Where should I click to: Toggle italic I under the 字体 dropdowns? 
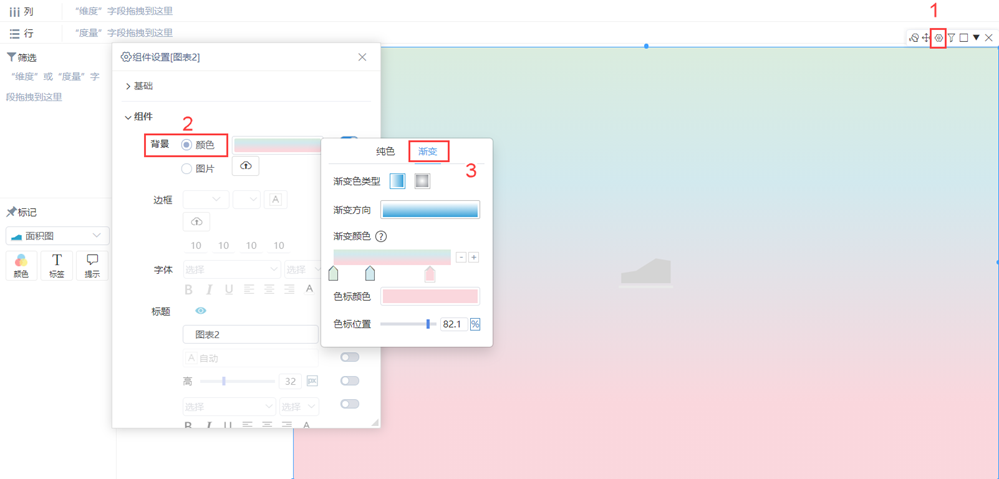click(x=209, y=289)
